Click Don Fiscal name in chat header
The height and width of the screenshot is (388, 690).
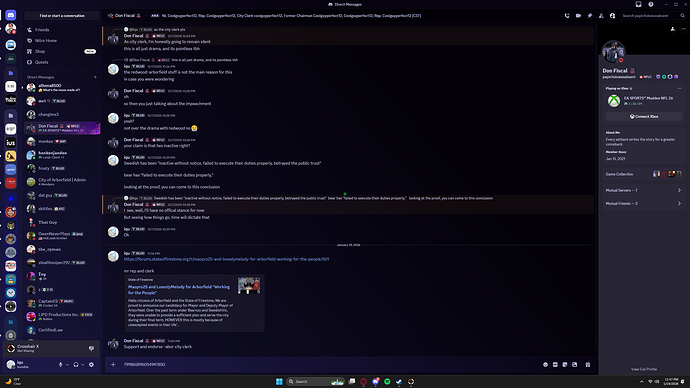(x=125, y=16)
